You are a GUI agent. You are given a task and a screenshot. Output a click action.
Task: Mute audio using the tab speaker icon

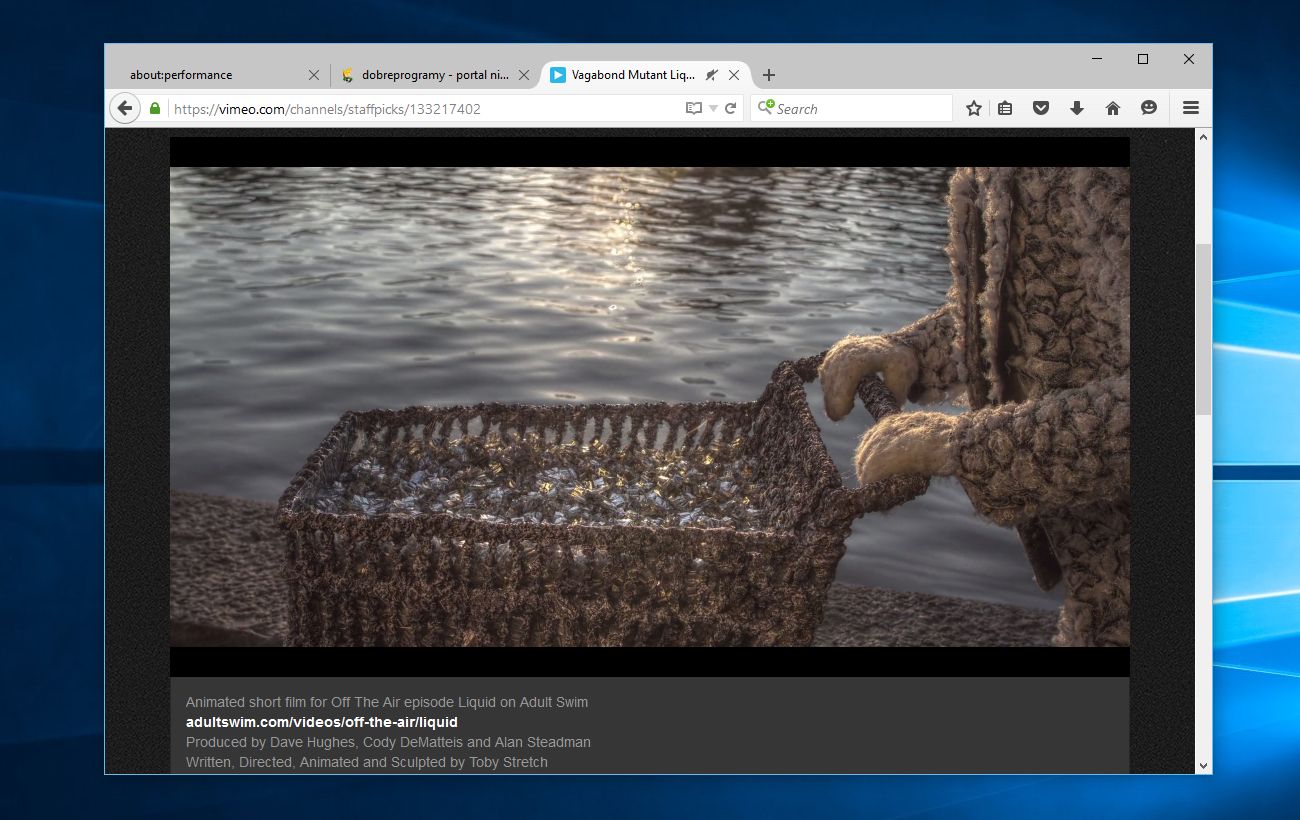tap(711, 75)
